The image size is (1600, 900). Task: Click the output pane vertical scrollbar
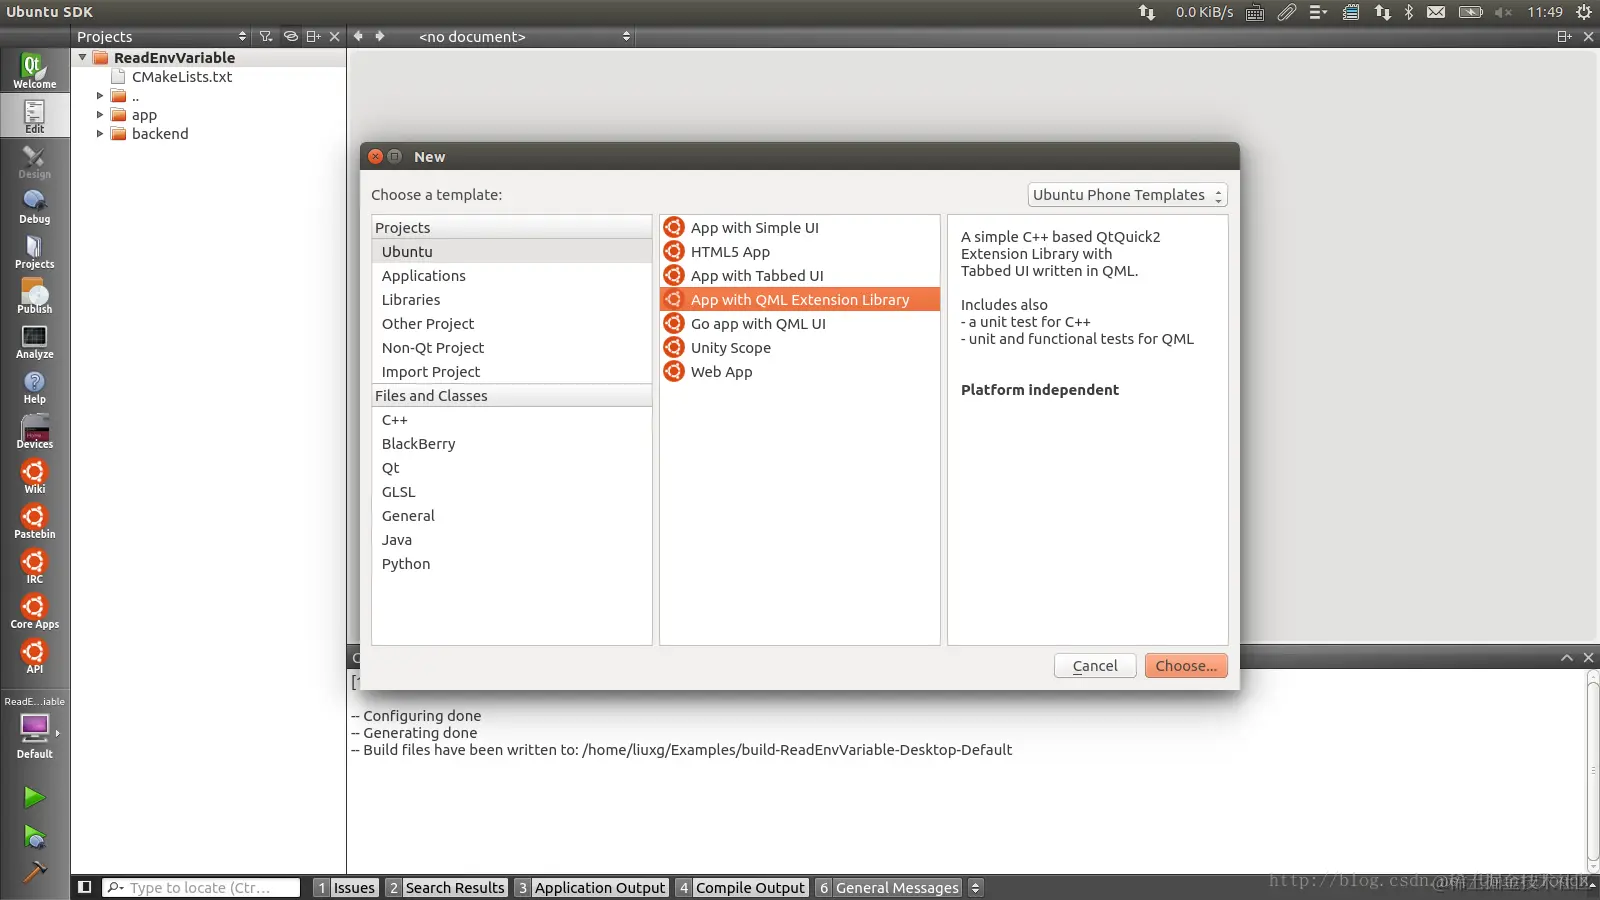click(1592, 770)
